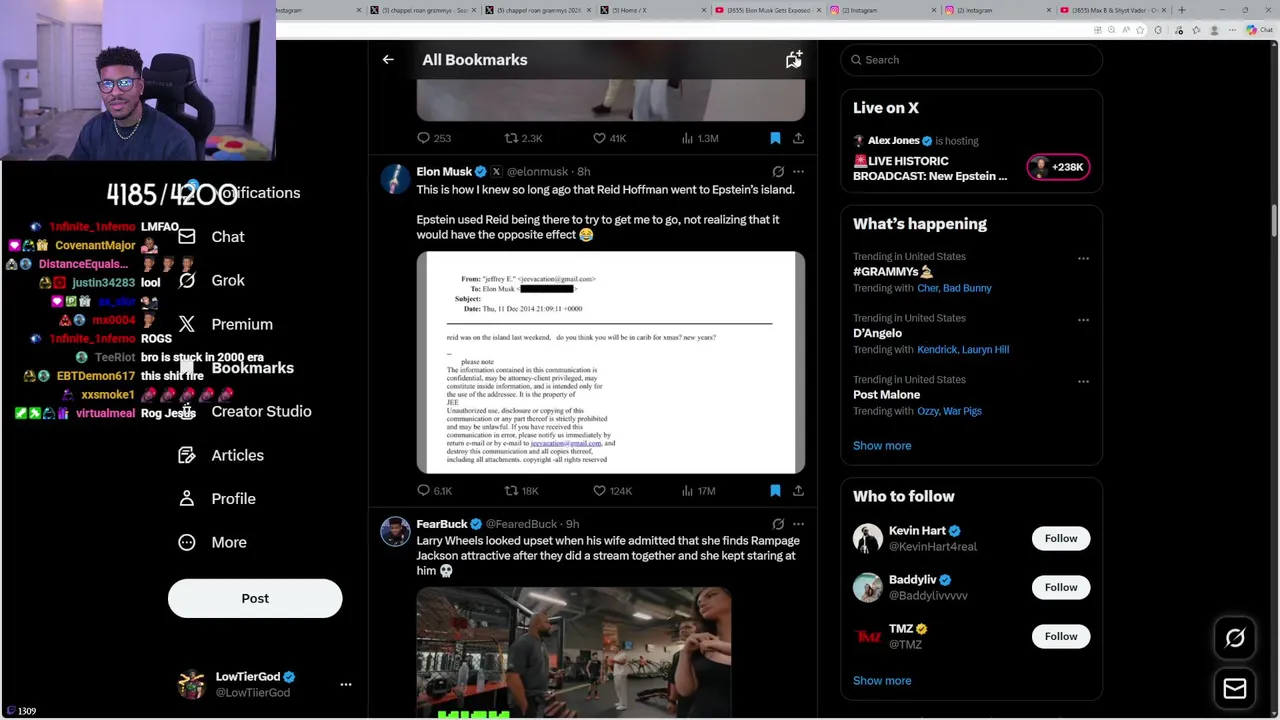Open the floating Grok button
This screenshot has width=1280, height=720.
(x=1235, y=638)
